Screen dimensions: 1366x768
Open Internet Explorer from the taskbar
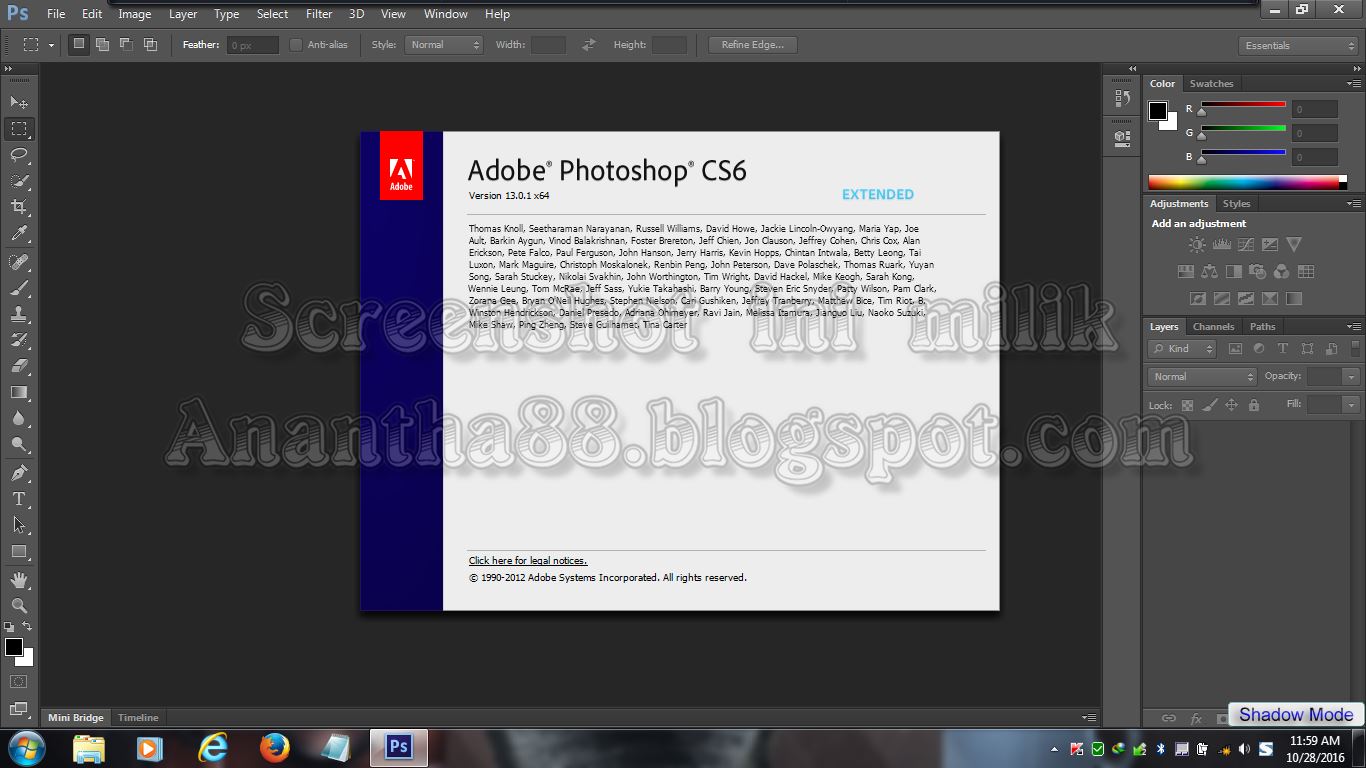point(212,747)
